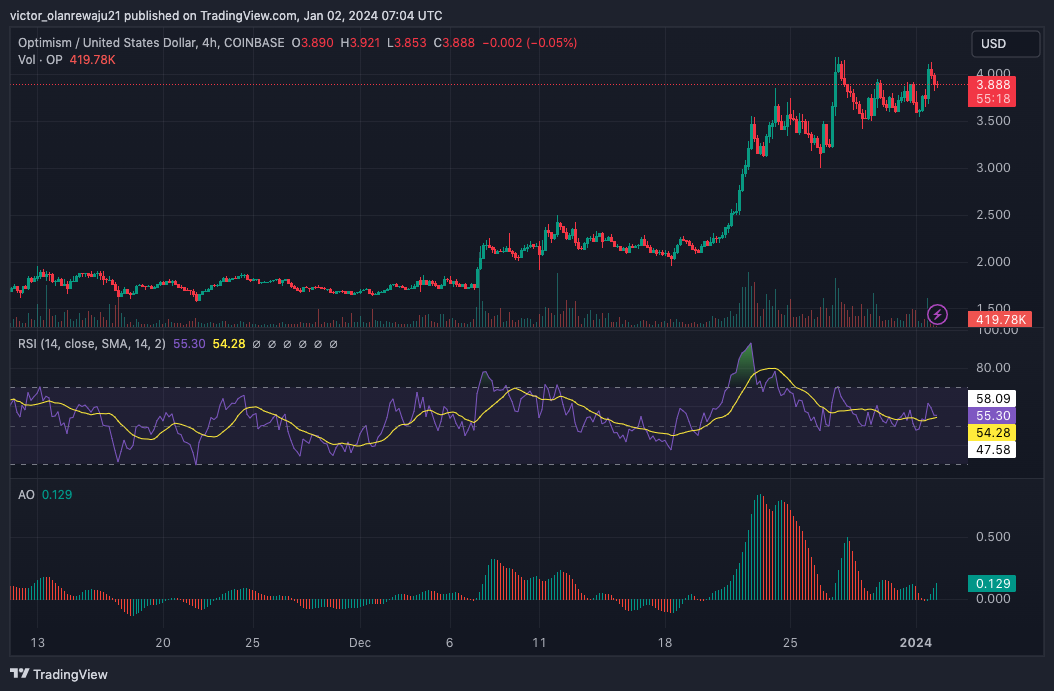Click the 419.78K value beside Vol · OP
Screen dimensions: 1054x691
point(93,60)
